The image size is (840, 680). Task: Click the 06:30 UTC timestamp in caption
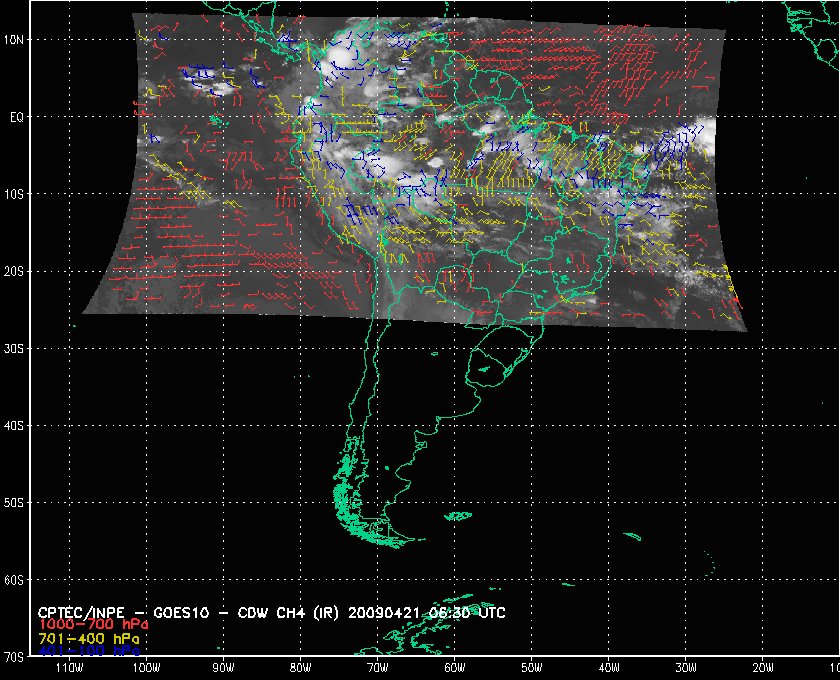click(476, 612)
